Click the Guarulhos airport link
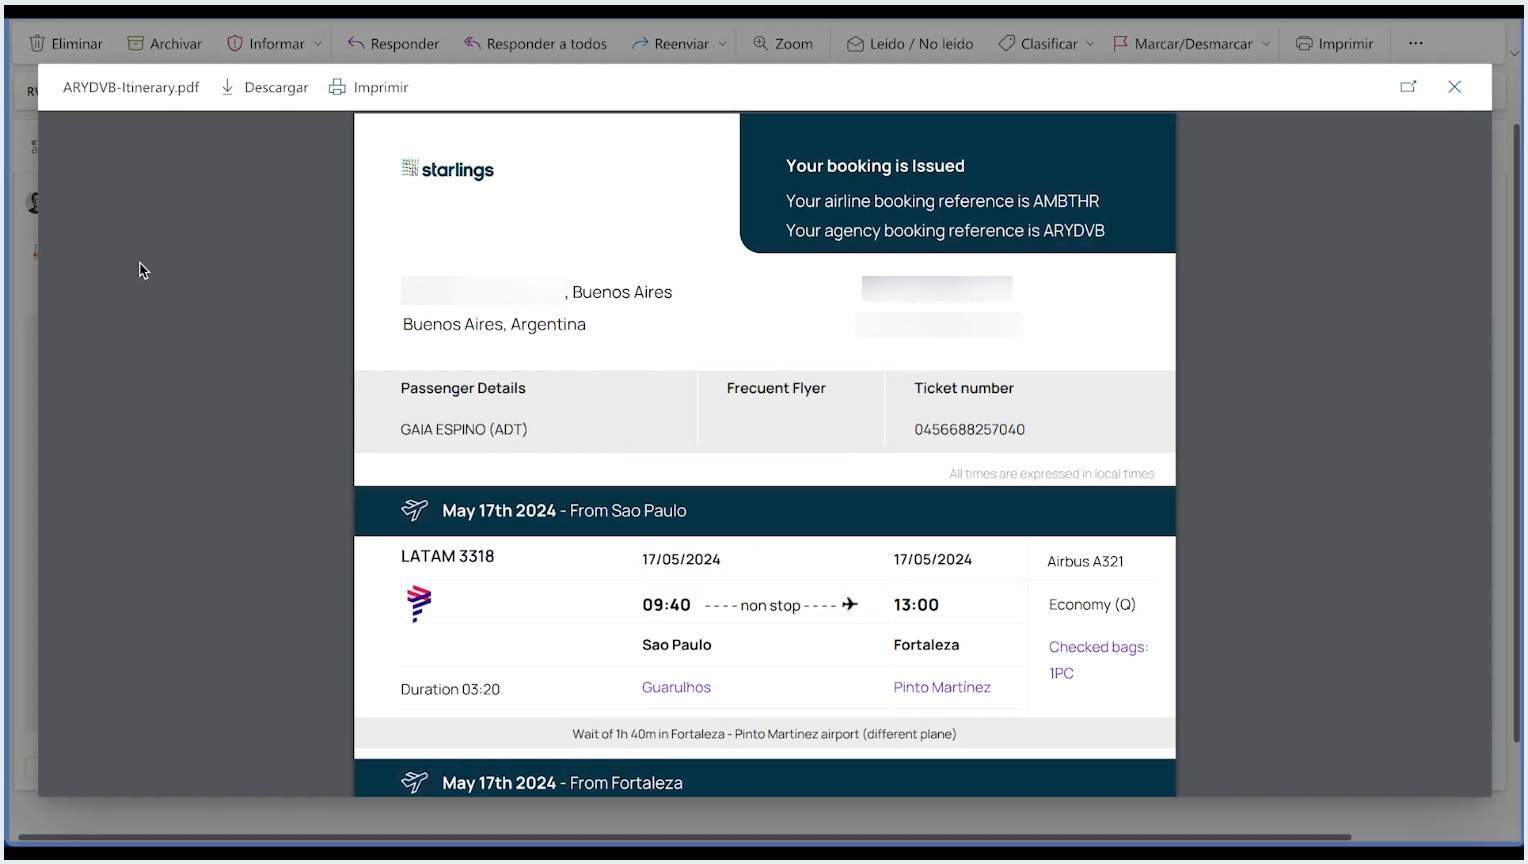Screen dimensions: 1528x864 tap(676, 687)
